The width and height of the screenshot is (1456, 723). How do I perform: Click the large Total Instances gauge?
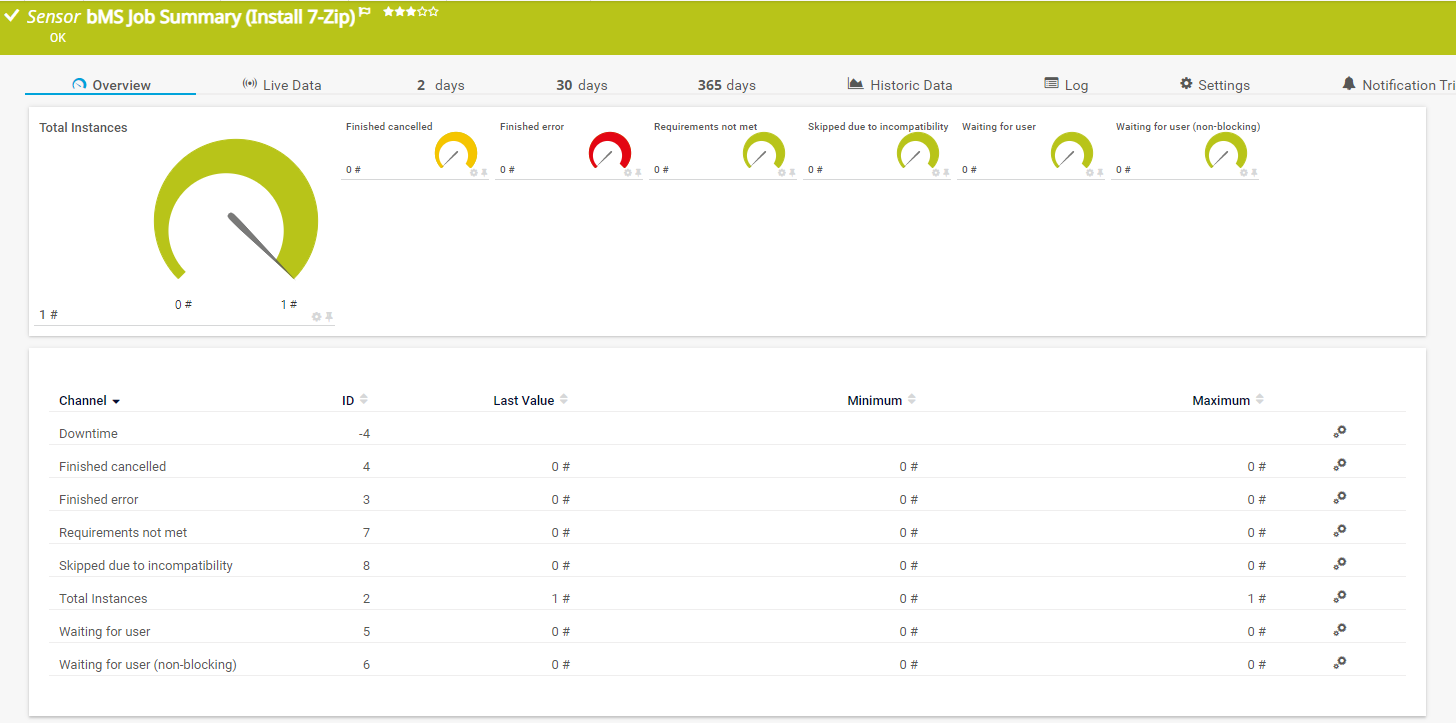(x=236, y=214)
